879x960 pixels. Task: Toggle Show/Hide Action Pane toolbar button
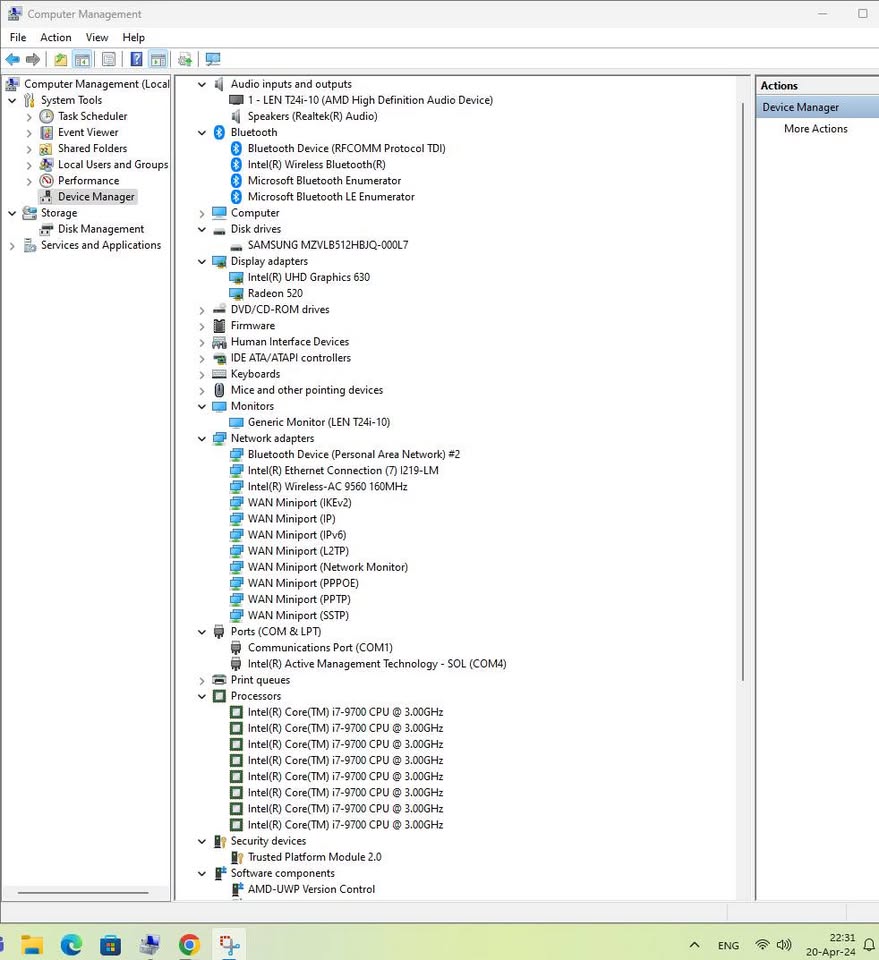[158, 59]
